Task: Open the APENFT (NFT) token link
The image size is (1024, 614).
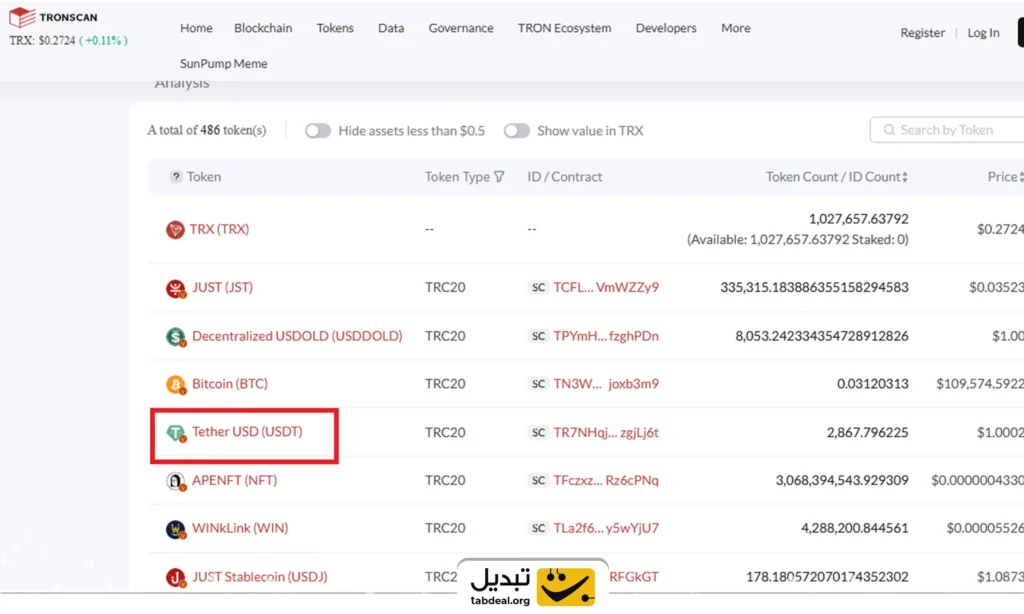Action: 234,480
